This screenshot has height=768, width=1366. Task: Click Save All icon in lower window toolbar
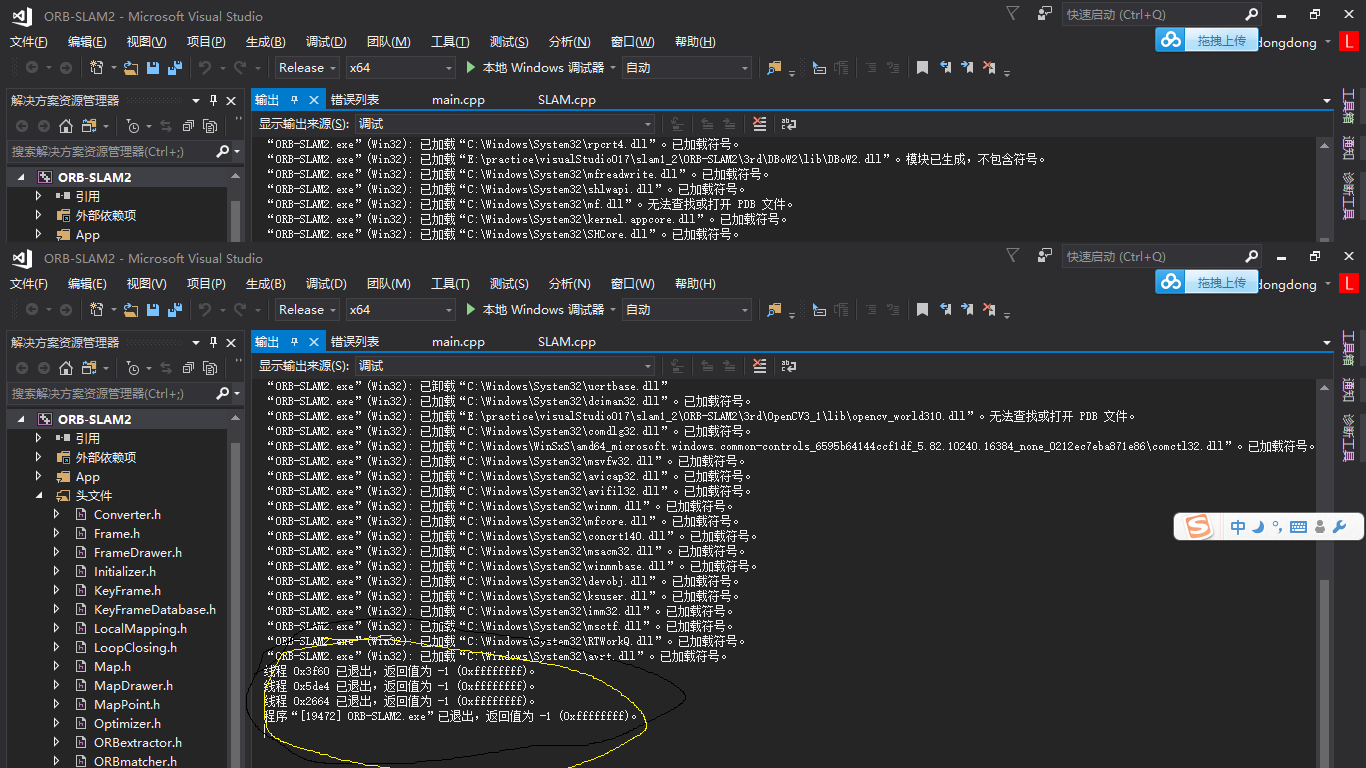(175, 310)
